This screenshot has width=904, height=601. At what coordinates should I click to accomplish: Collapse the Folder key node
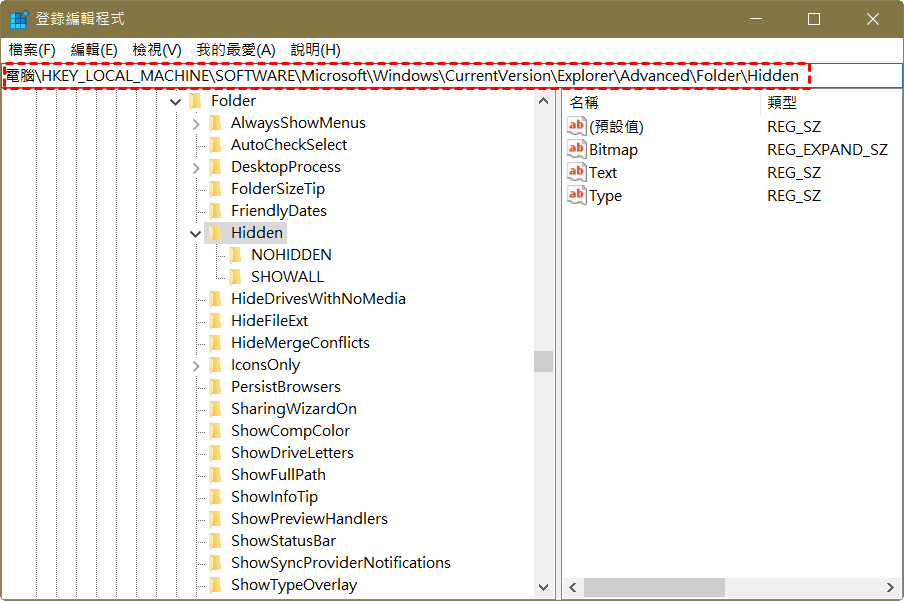tap(176, 102)
